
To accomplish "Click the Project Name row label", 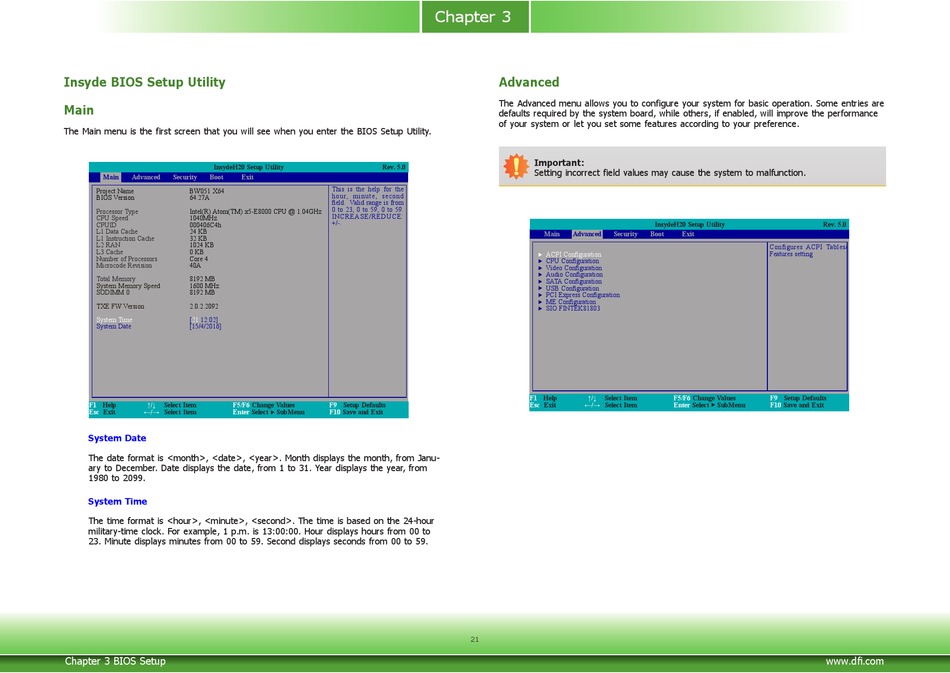I will pyautogui.click(x=115, y=191).
